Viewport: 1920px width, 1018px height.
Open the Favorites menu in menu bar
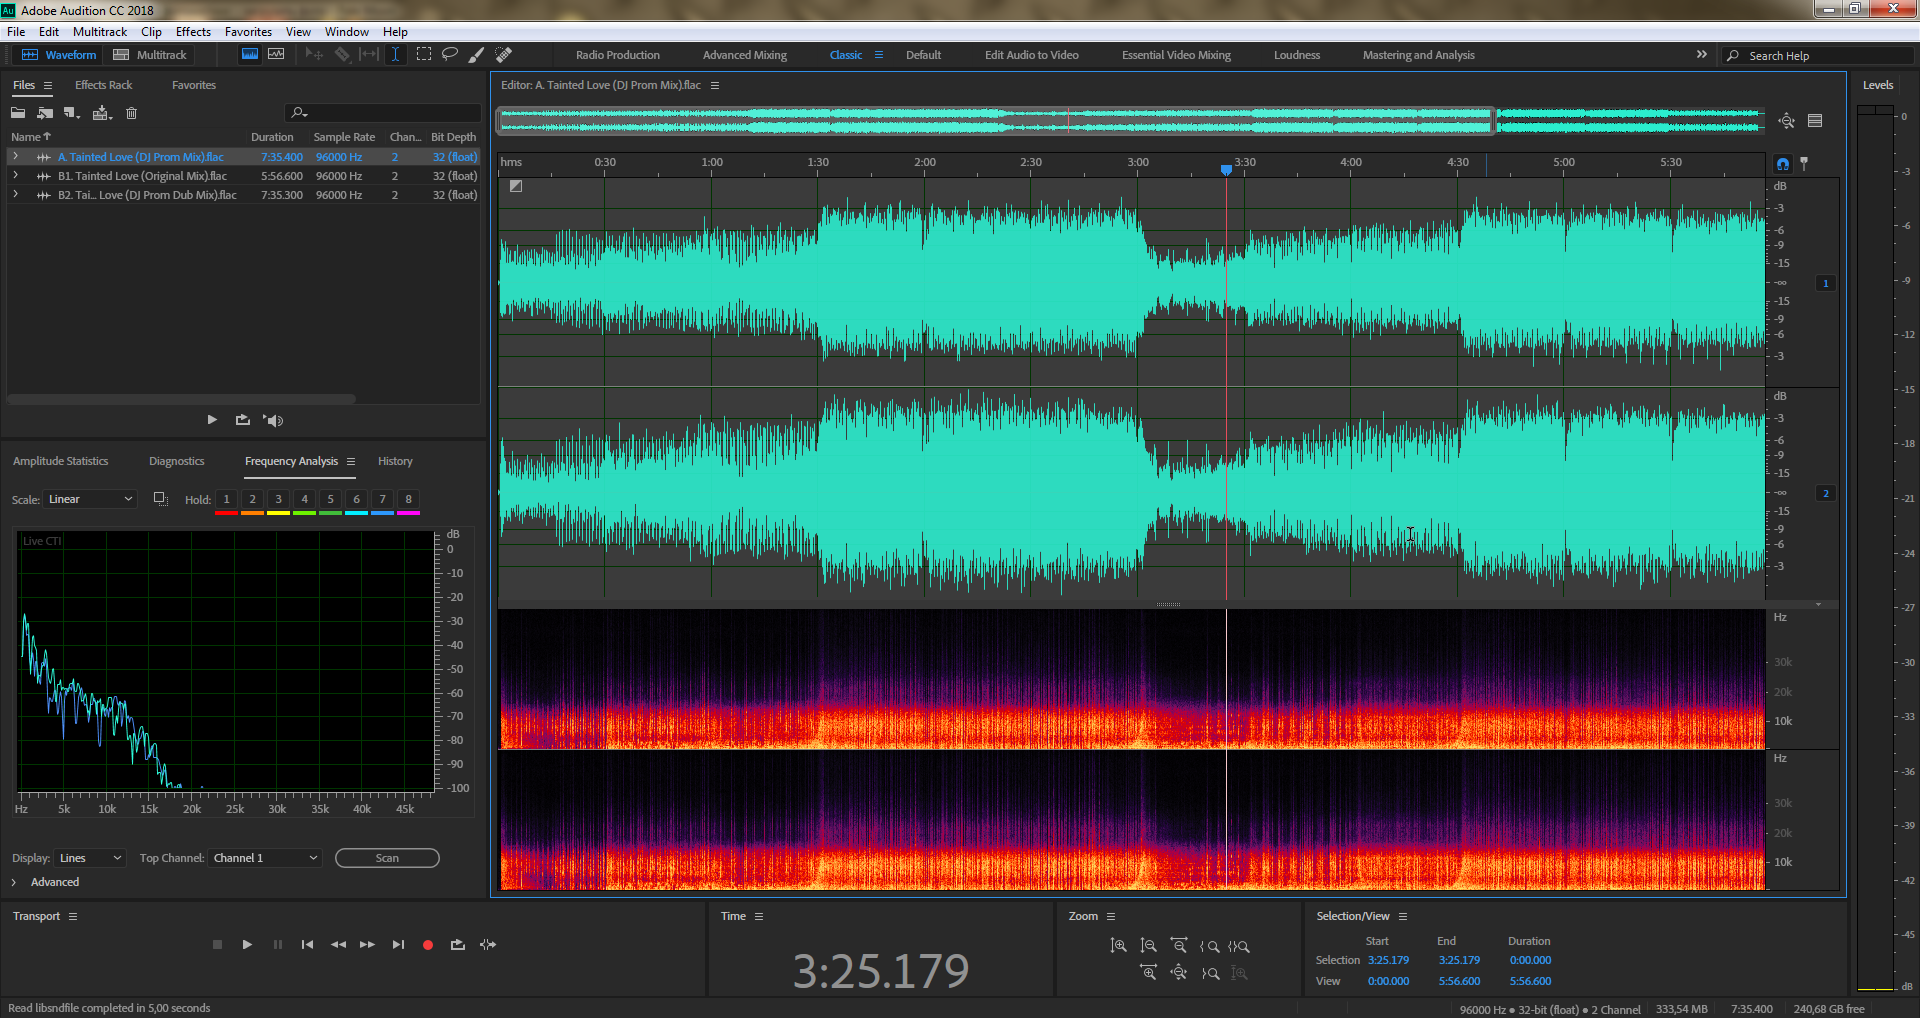pyautogui.click(x=248, y=32)
